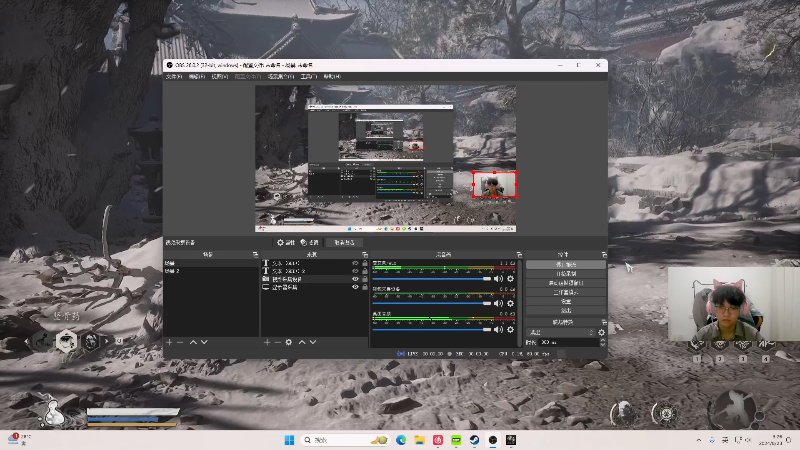Image resolution: width=800 pixels, height=450 pixels.
Task: Toggle lock on display capture source
Action: pos(365,287)
